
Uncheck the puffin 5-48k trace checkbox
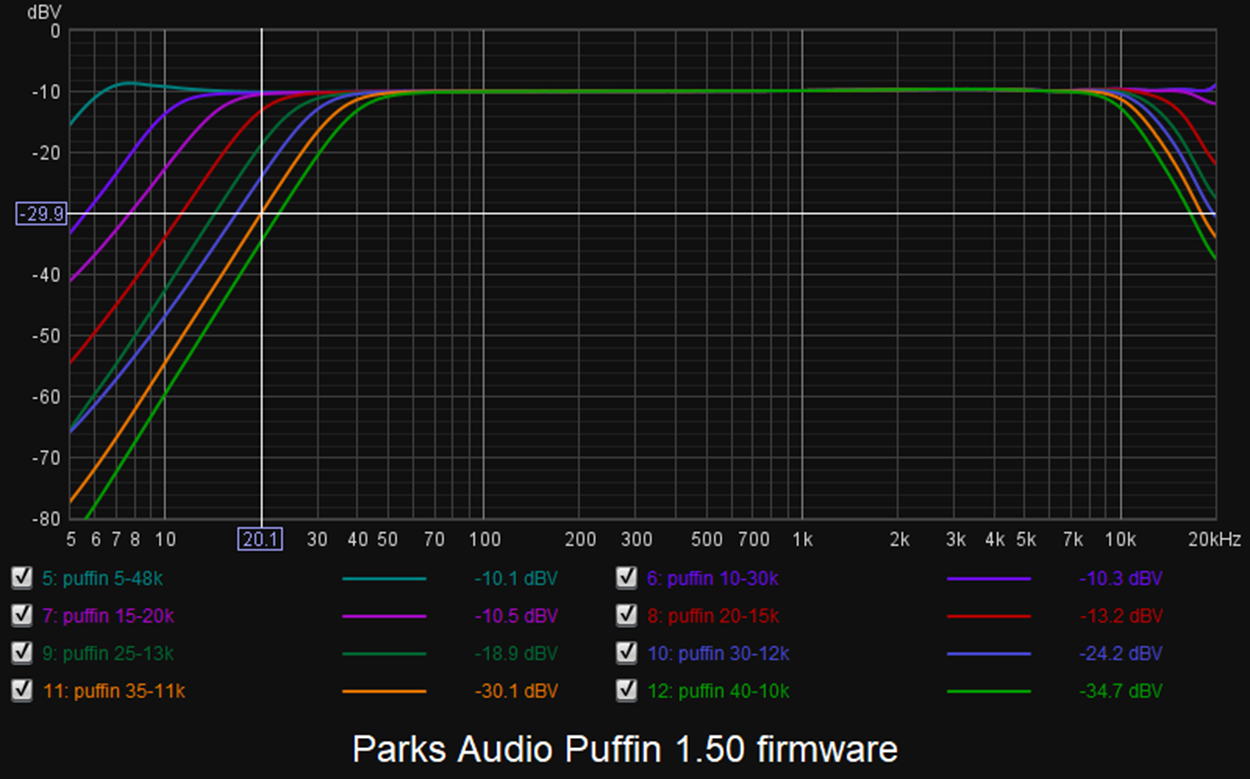point(21,578)
